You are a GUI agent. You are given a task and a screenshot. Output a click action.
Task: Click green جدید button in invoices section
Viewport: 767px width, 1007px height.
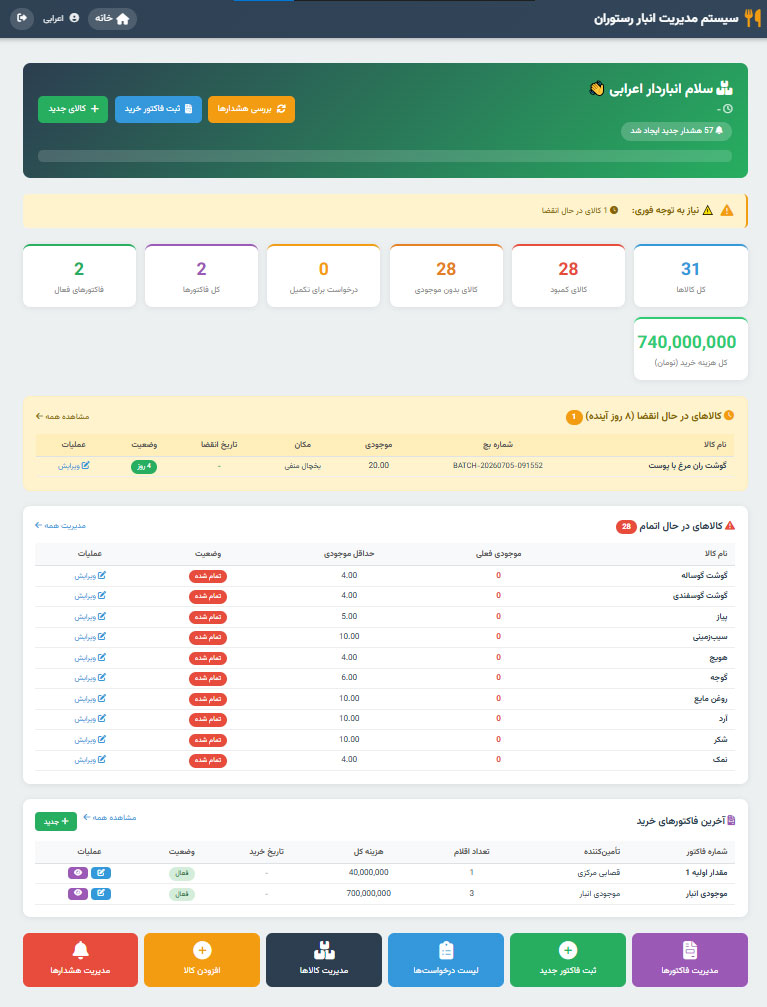point(56,821)
